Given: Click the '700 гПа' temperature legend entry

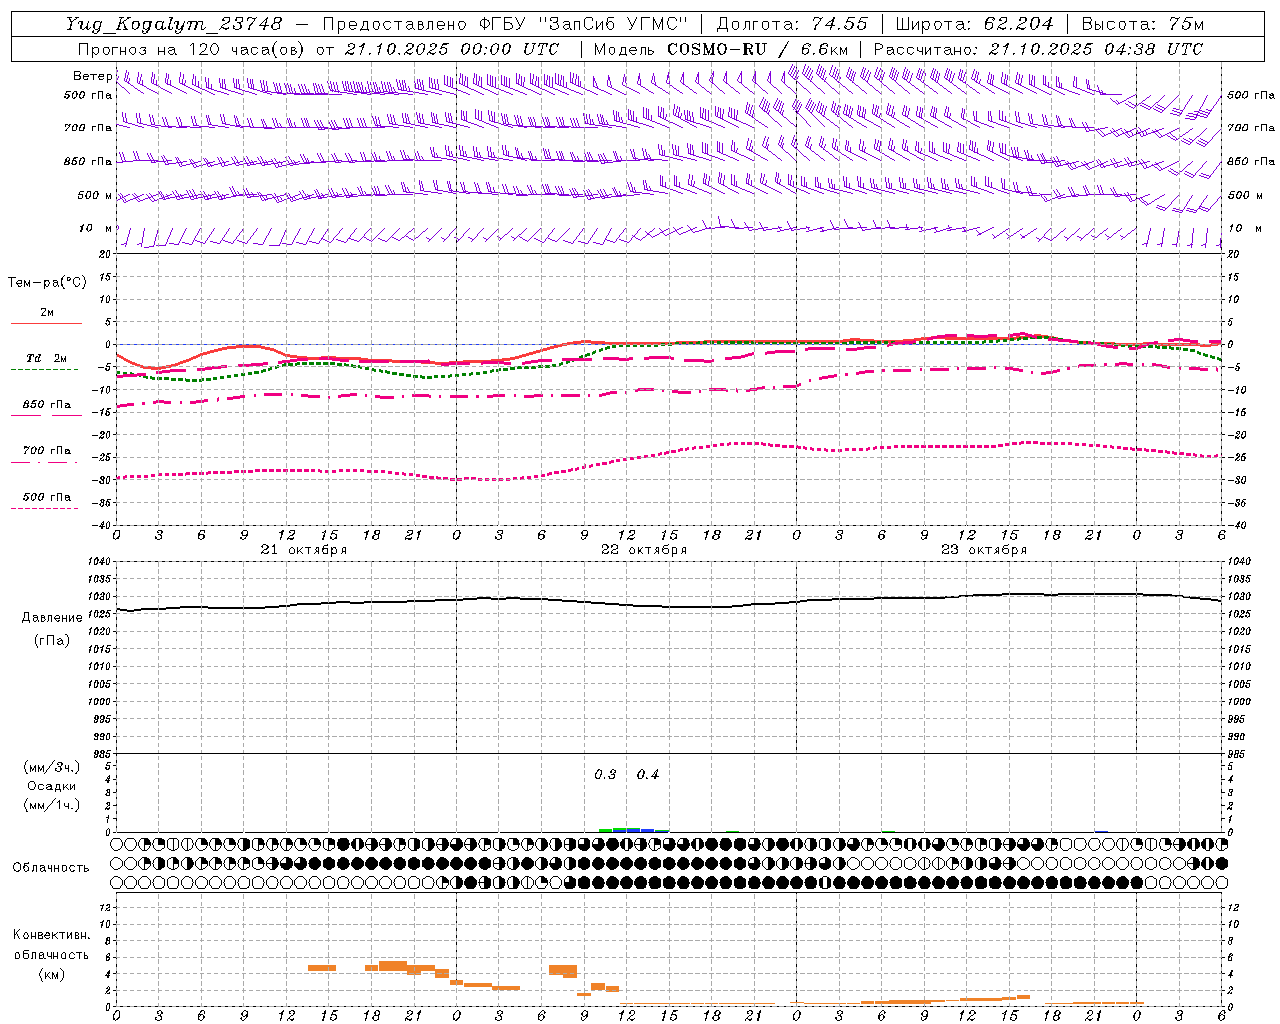Looking at the screenshot, I should [47, 451].
